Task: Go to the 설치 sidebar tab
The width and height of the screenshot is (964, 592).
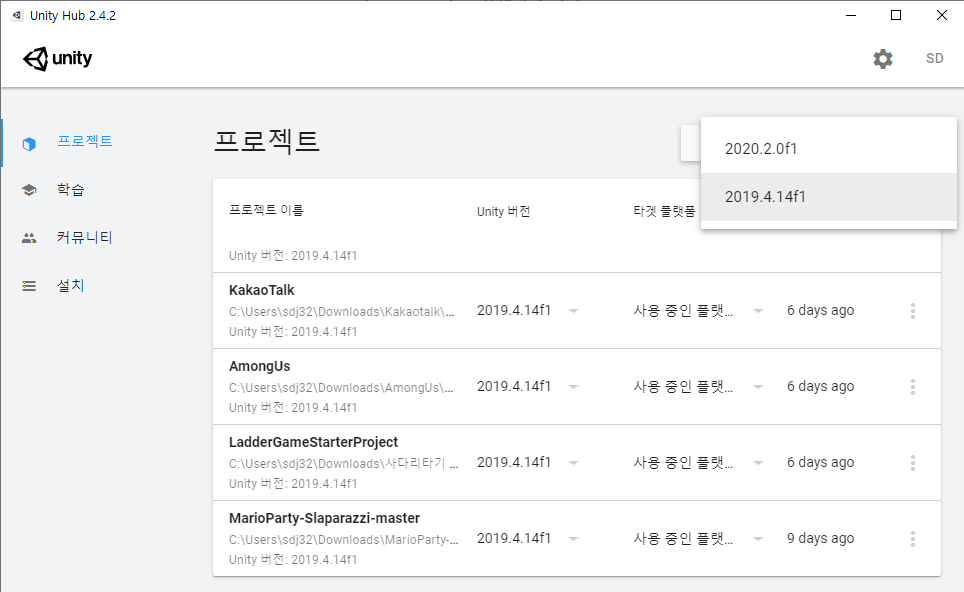Action: (71, 285)
